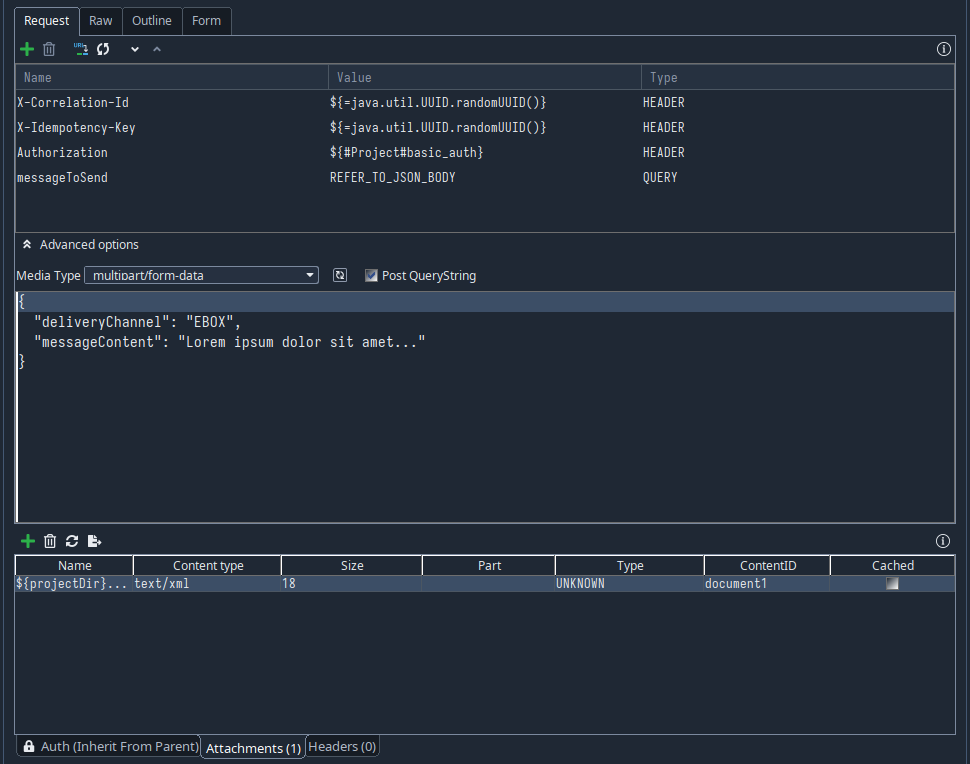
Task: Switch to the Raw tab
Action: (101, 21)
